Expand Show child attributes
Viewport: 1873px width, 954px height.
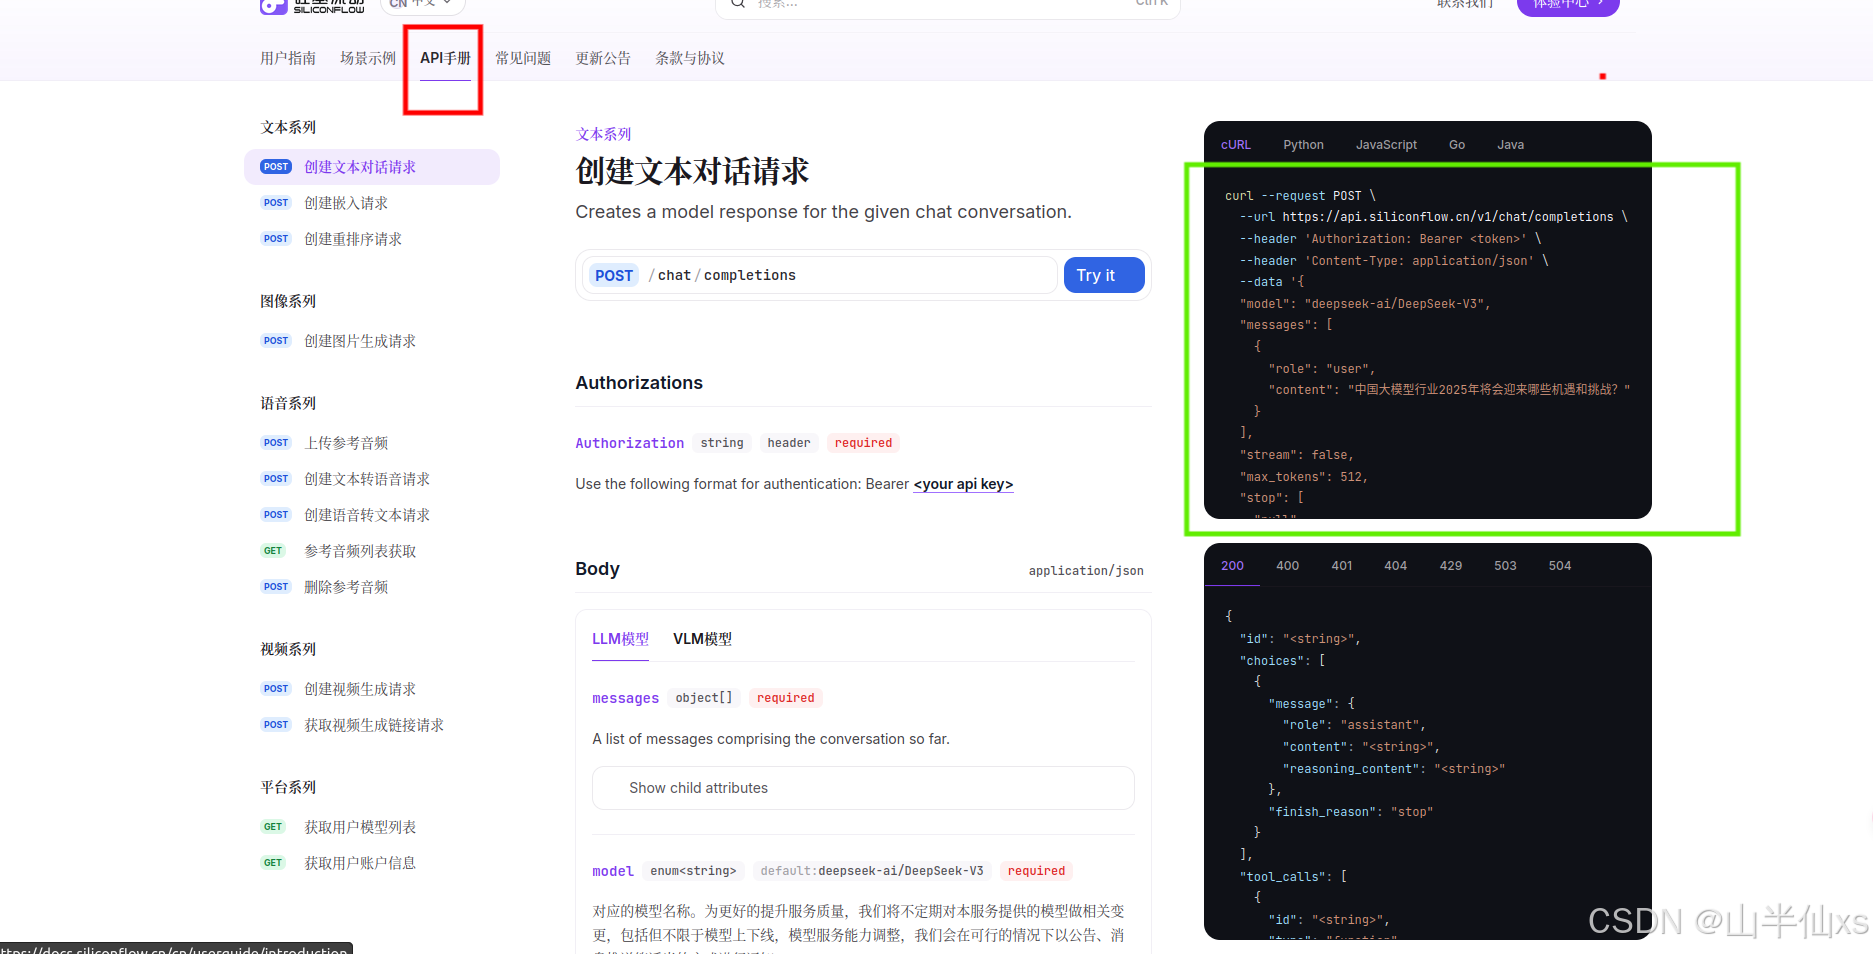click(863, 788)
